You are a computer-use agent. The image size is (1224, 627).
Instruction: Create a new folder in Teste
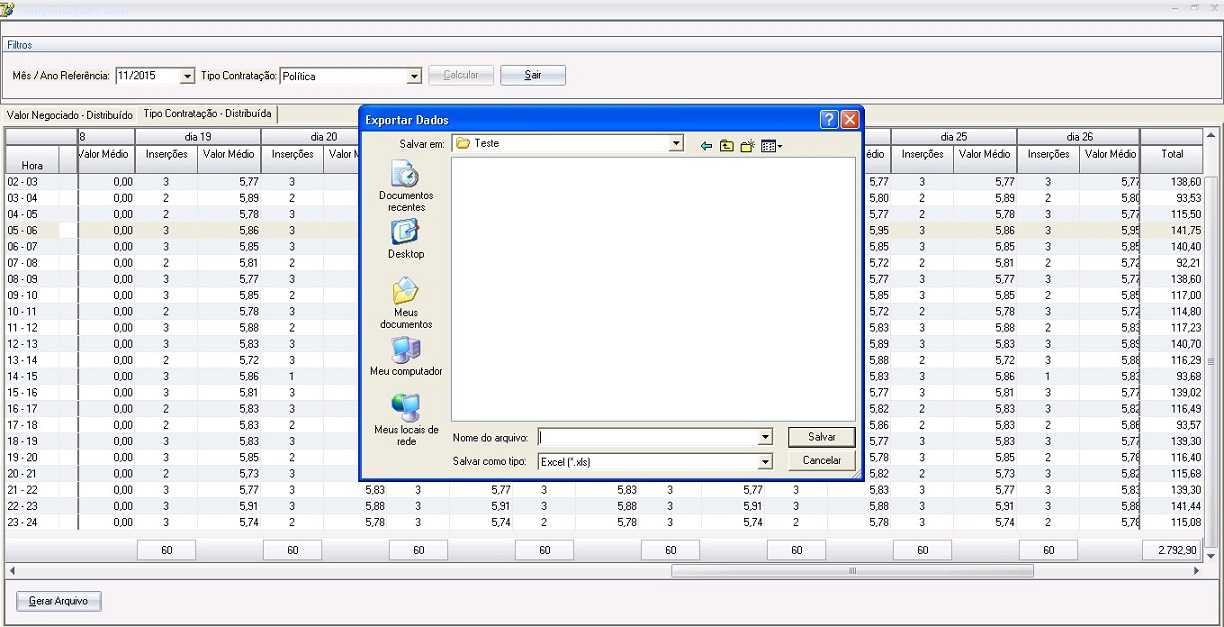[747, 145]
